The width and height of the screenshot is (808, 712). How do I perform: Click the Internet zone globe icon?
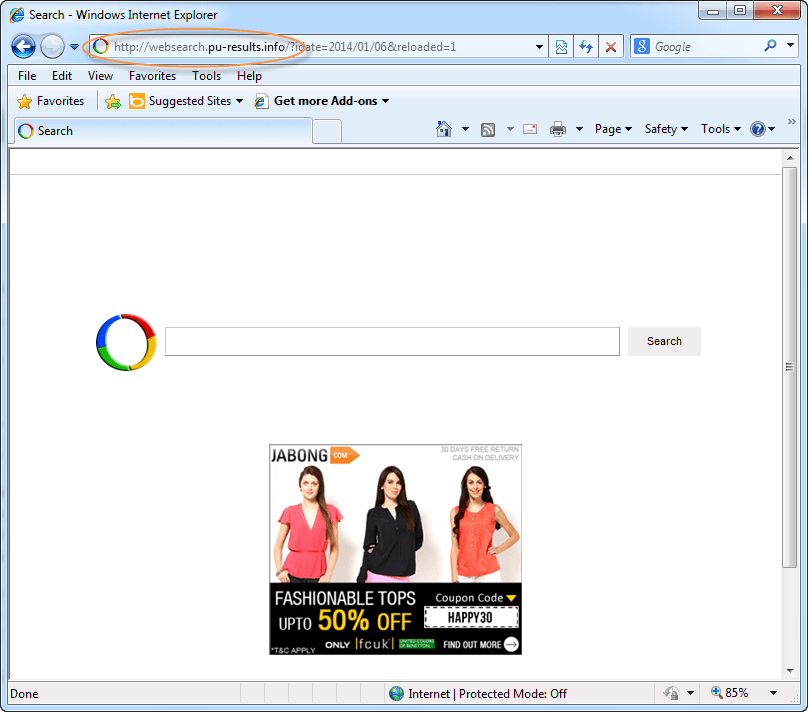click(396, 693)
